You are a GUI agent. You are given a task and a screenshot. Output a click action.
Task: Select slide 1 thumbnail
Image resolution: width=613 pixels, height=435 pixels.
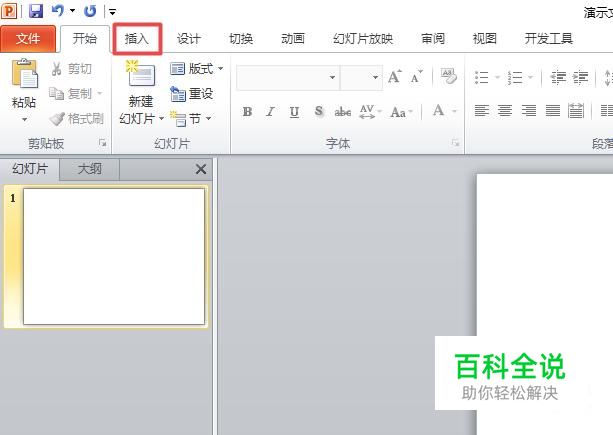point(114,256)
